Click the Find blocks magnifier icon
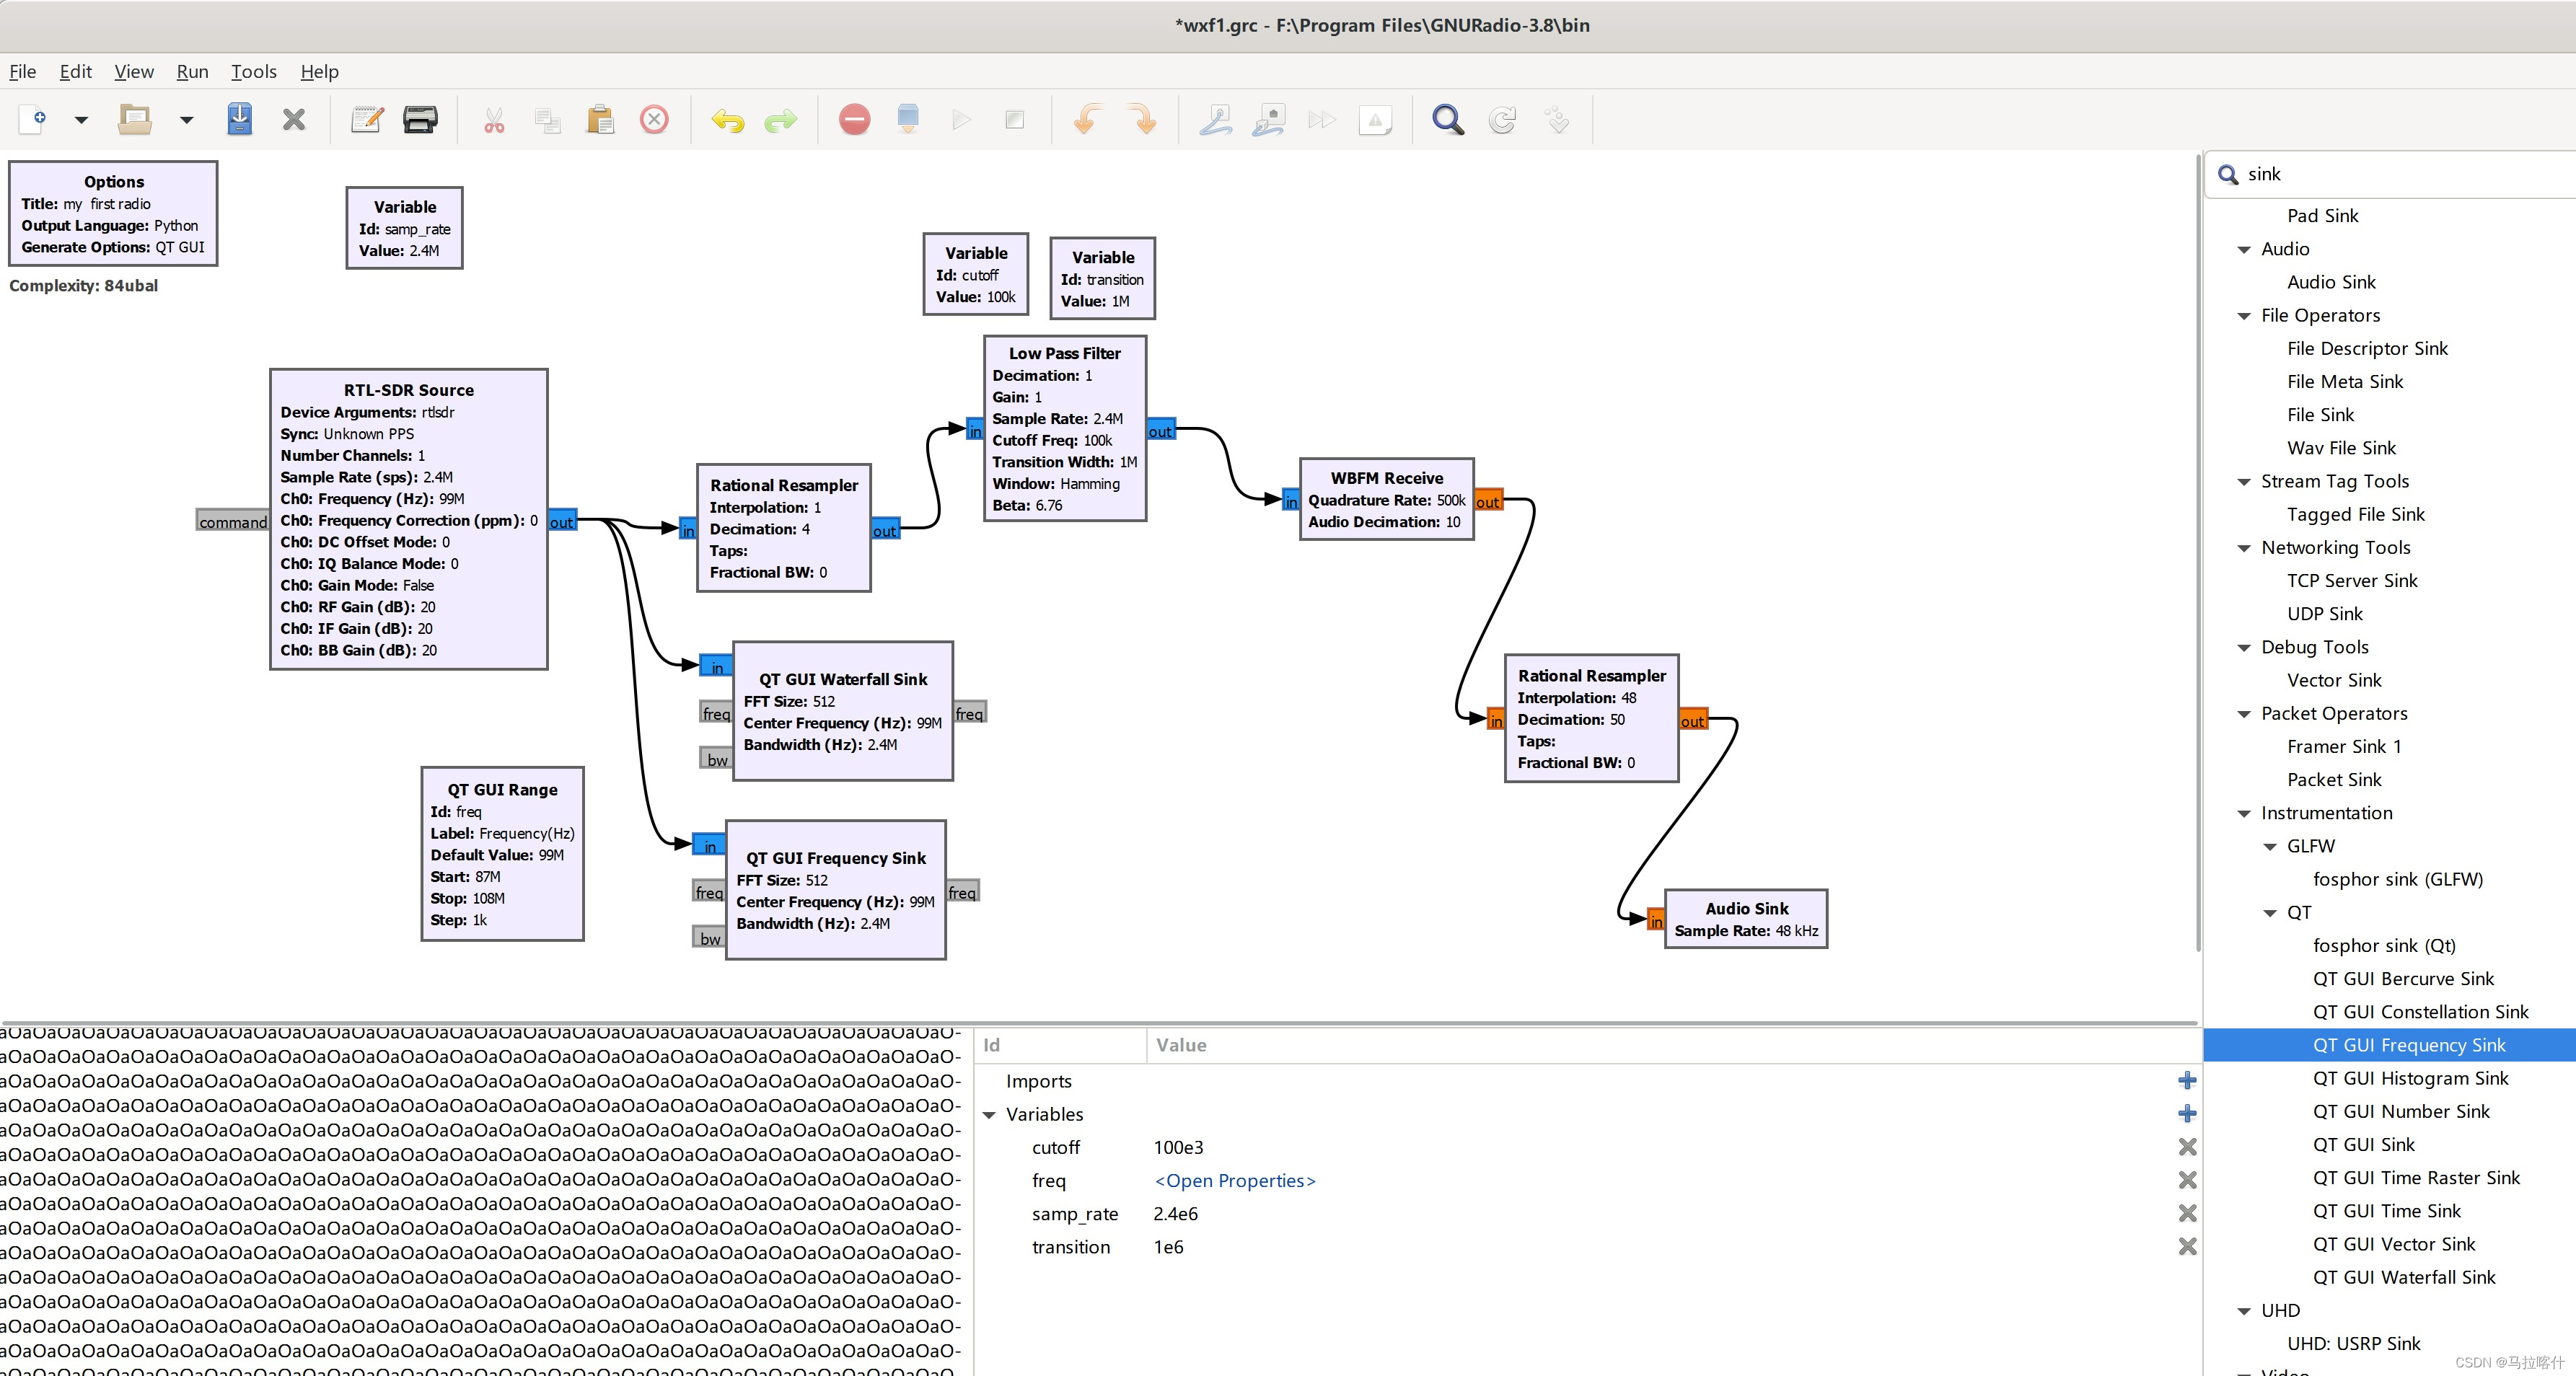Screen dimensions: 2576x1376 click(x=1447, y=120)
